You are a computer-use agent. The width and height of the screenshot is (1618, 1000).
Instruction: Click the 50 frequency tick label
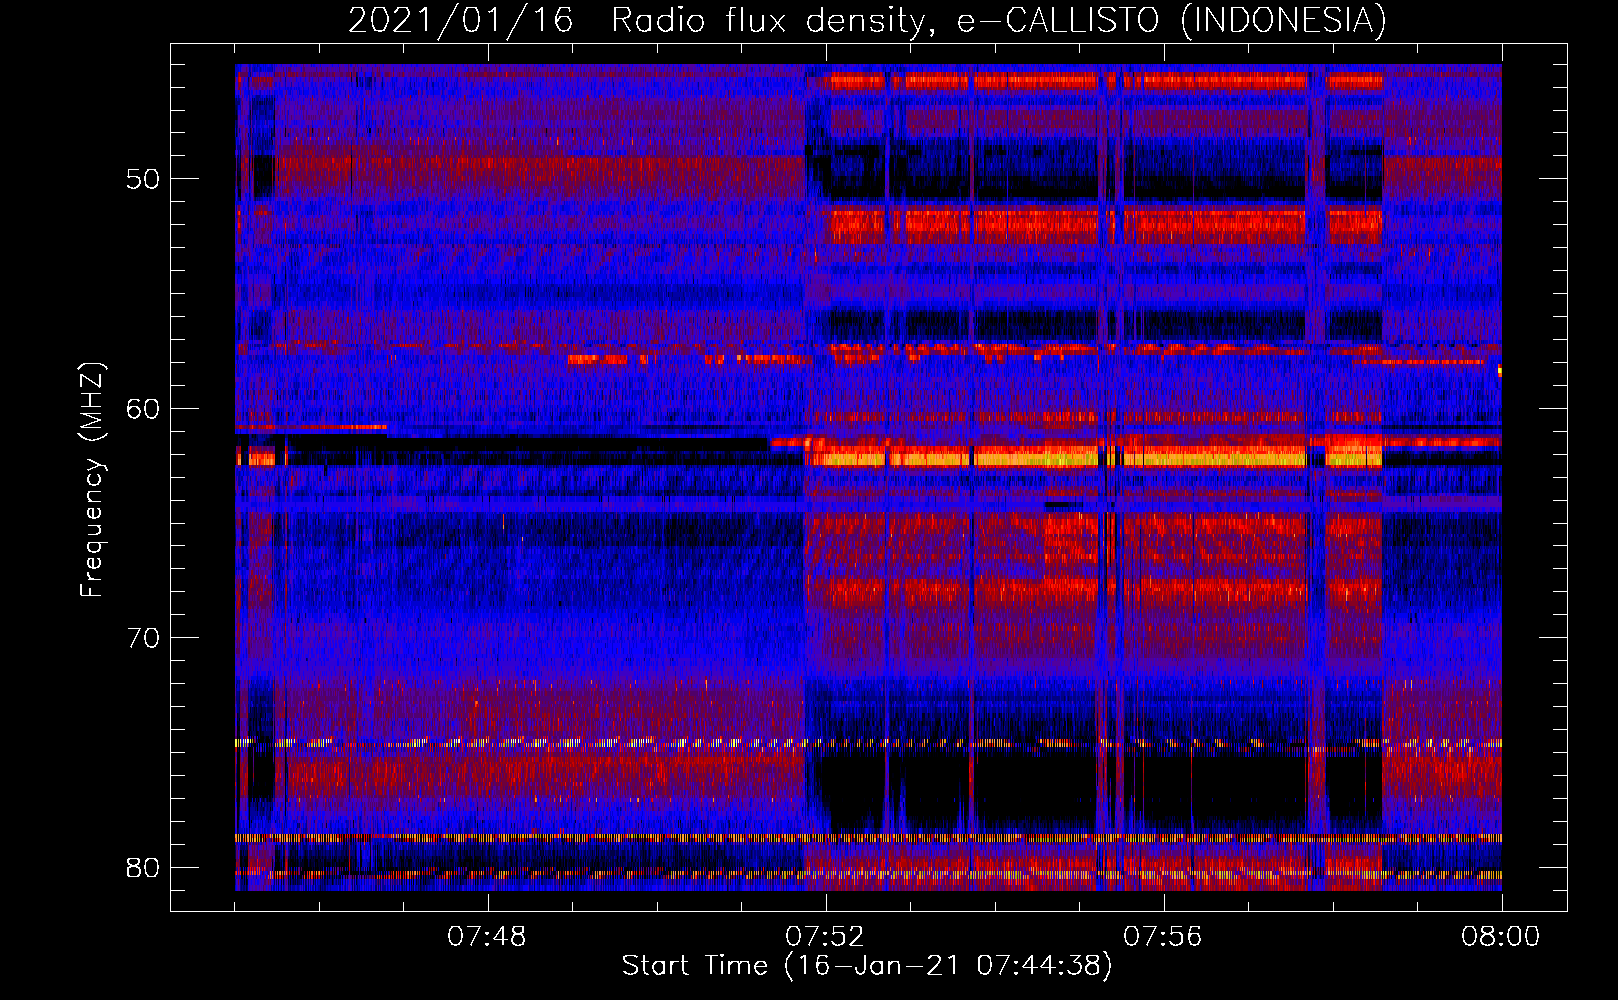pos(143,179)
